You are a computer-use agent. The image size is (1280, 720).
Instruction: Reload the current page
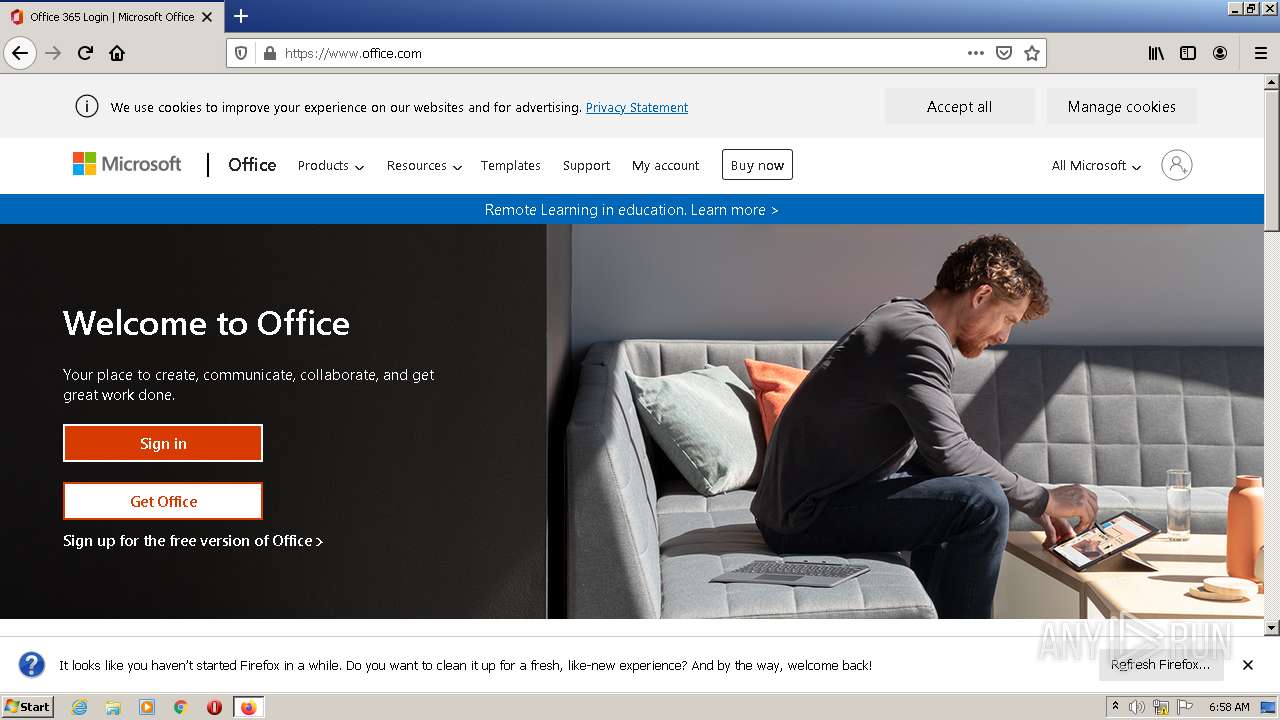[86, 53]
